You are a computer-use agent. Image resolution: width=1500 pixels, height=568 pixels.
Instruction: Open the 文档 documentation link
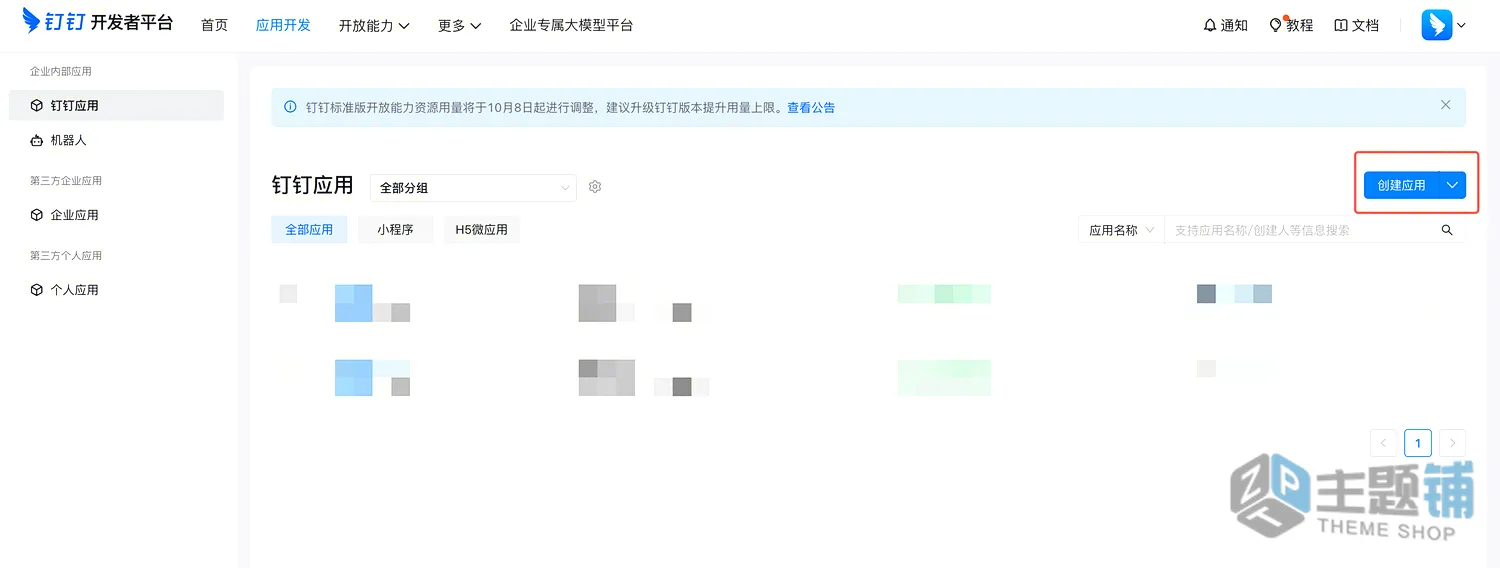pos(1357,25)
